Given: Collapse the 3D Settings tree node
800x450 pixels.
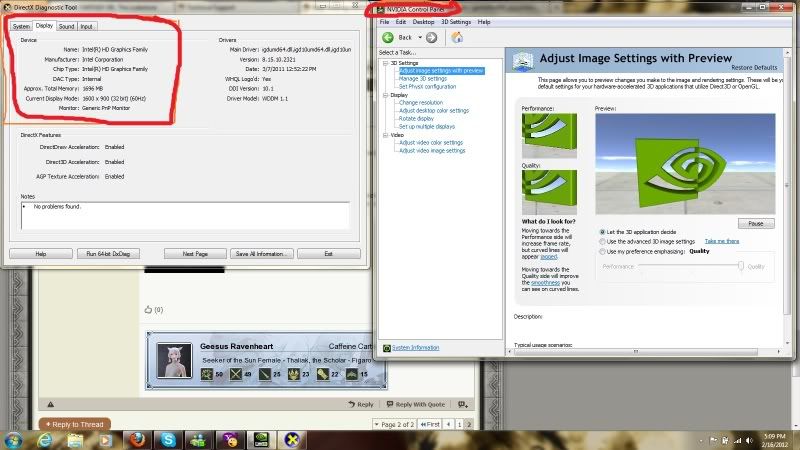Looking at the screenshot, I should click(386, 63).
